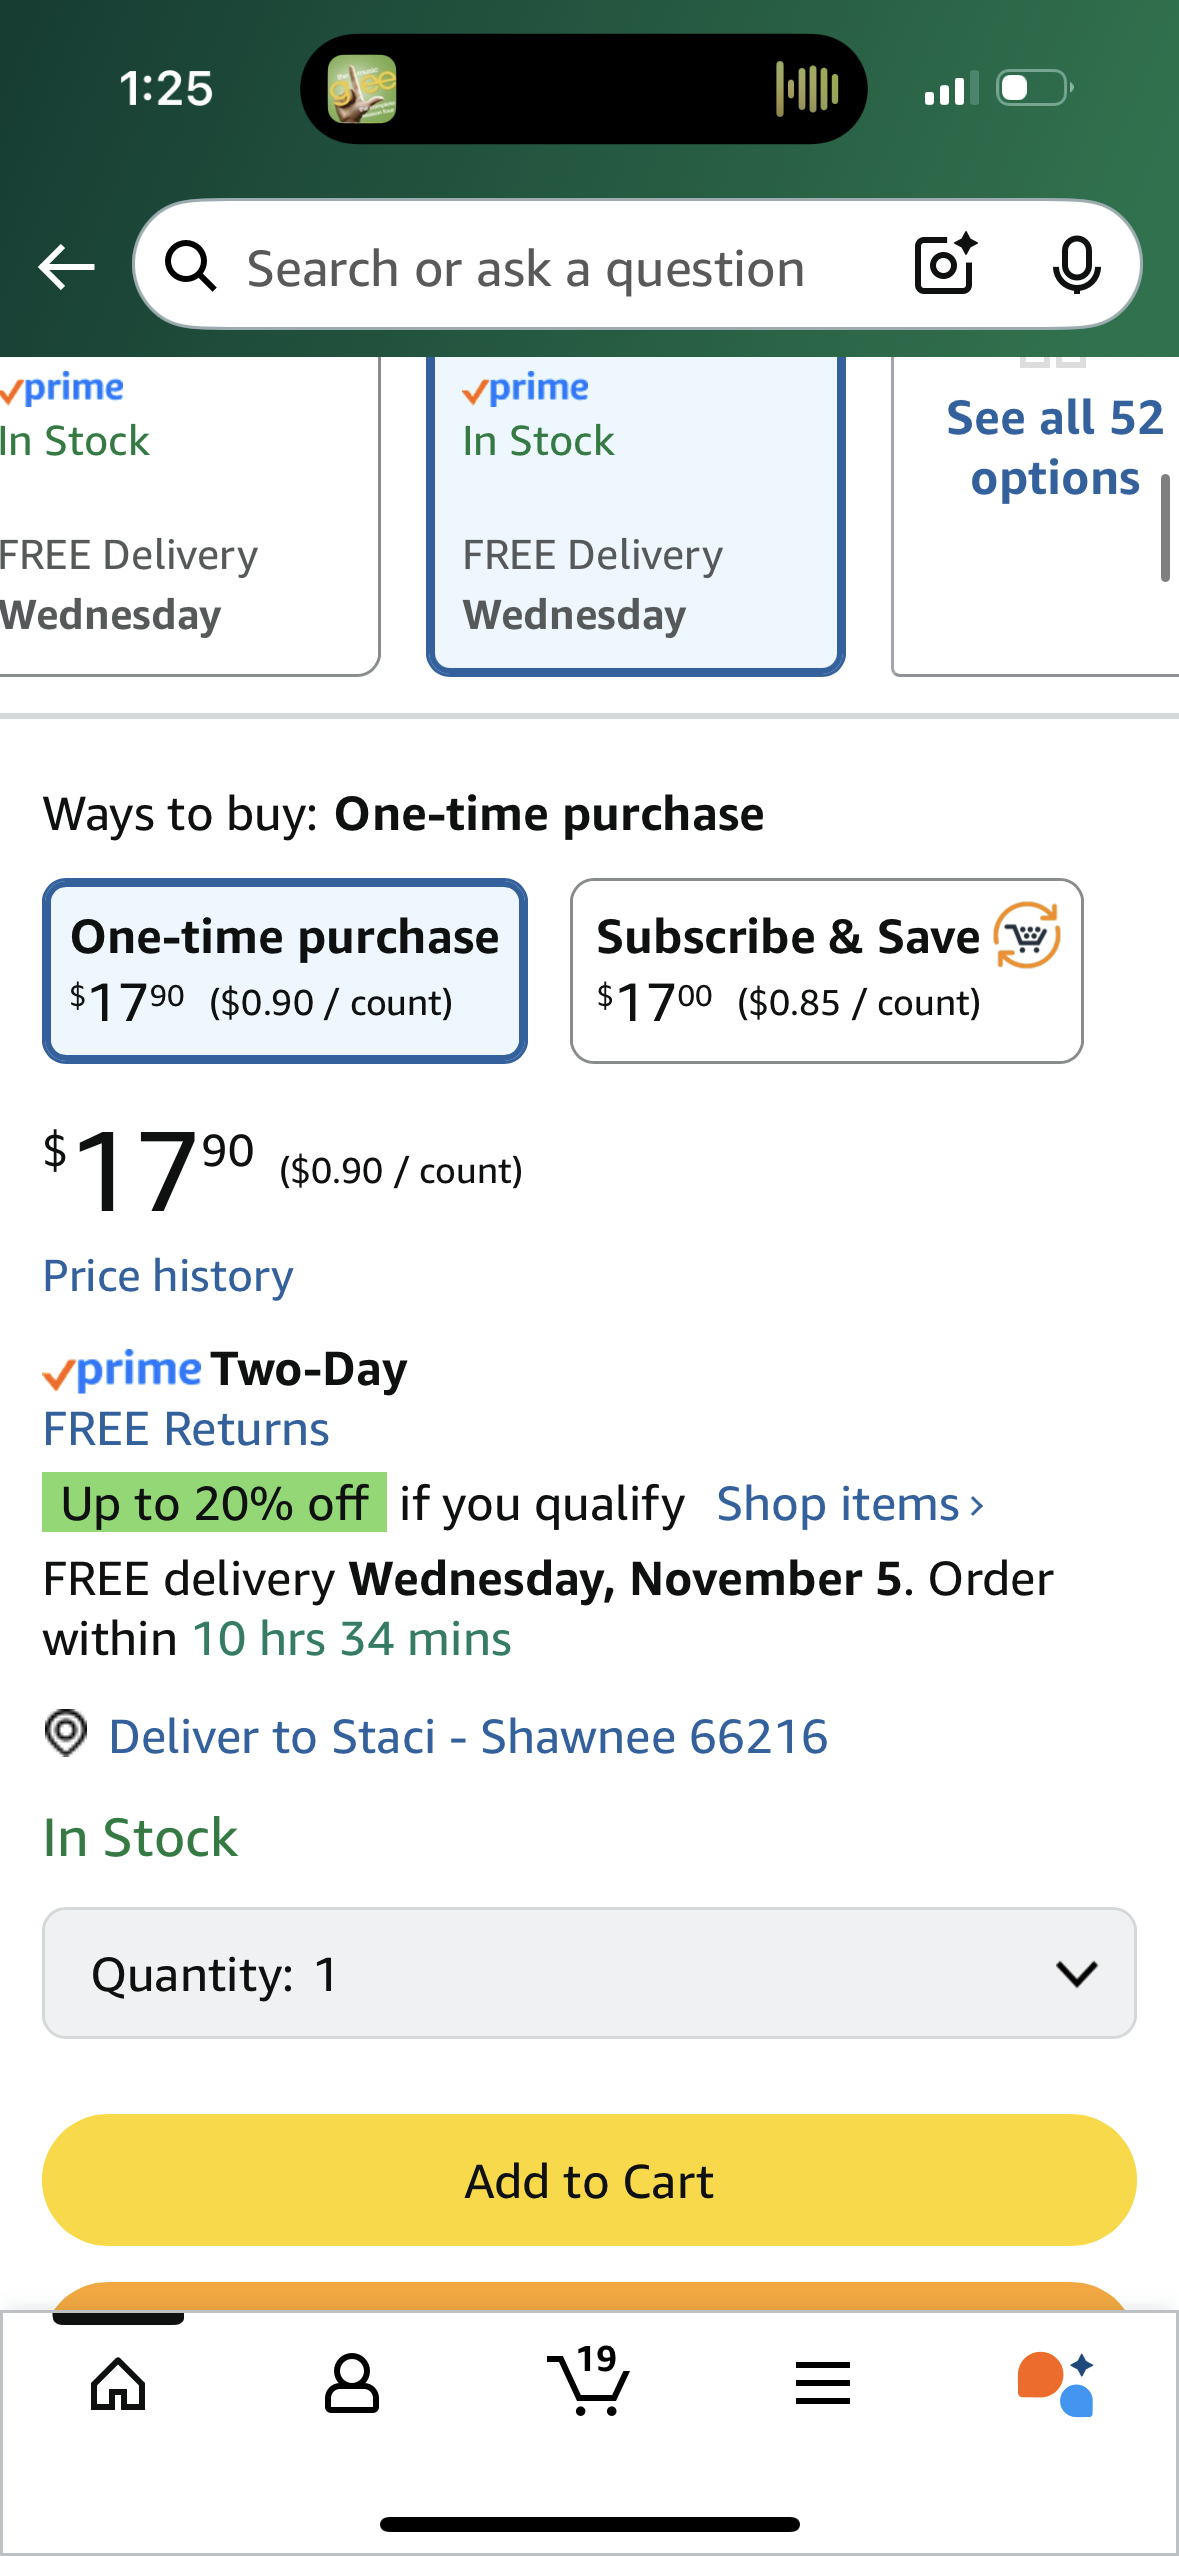Tap the back arrow icon
The height and width of the screenshot is (2556, 1179).
pos(66,267)
